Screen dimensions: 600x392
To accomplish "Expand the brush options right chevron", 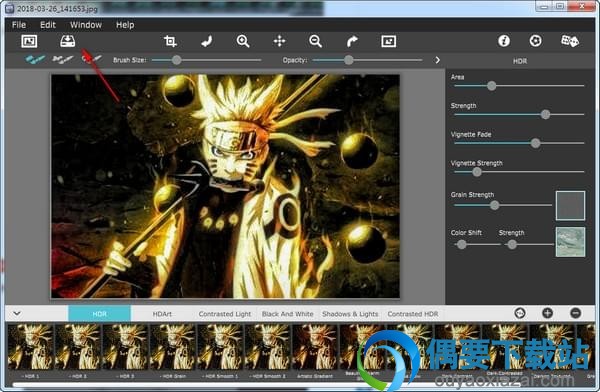I will pyautogui.click(x=437, y=60).
